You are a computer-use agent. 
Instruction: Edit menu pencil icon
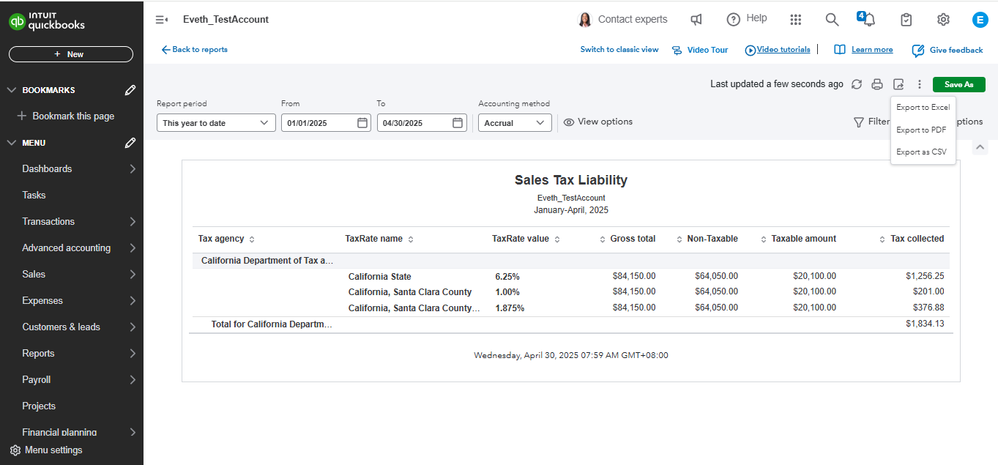click(x=130, y=143)
